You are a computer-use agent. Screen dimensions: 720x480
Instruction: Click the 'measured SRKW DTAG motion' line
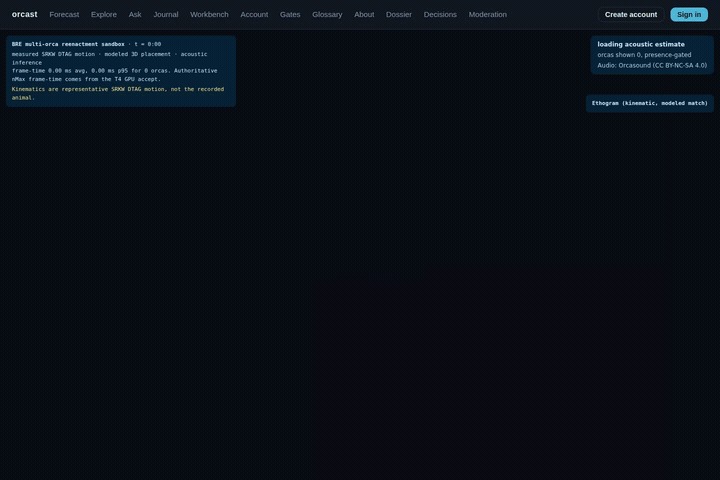[x=109, y=58]
